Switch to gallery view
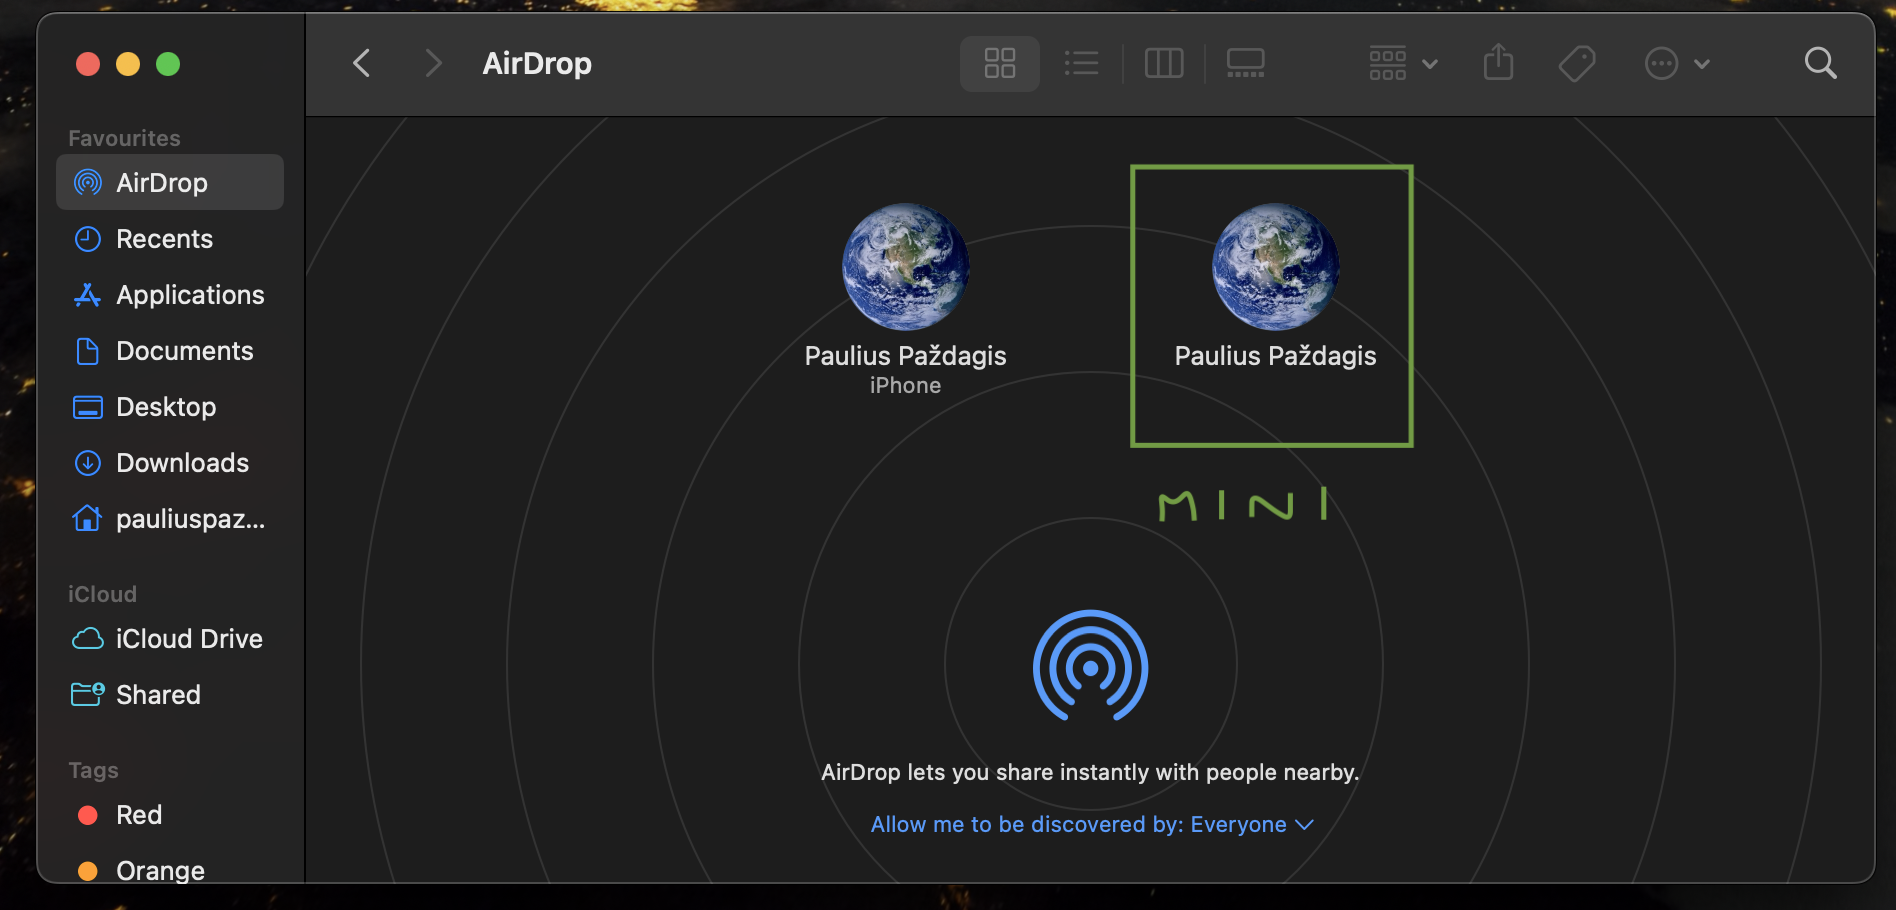 [1245, 64]
